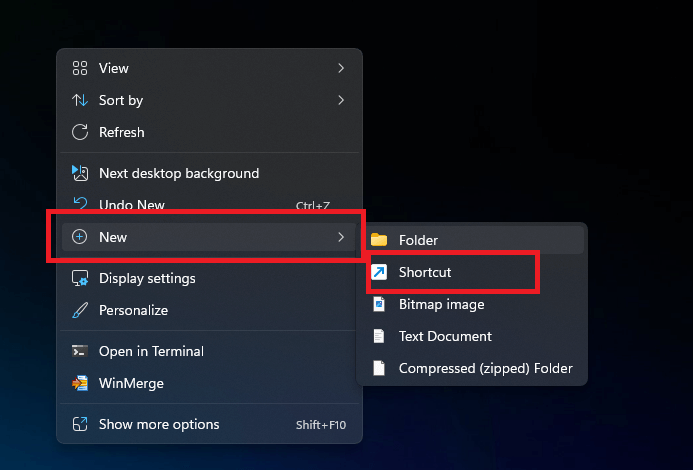
Task: Click the blue Shortcut arrow icon
Action: click(379, 272)
